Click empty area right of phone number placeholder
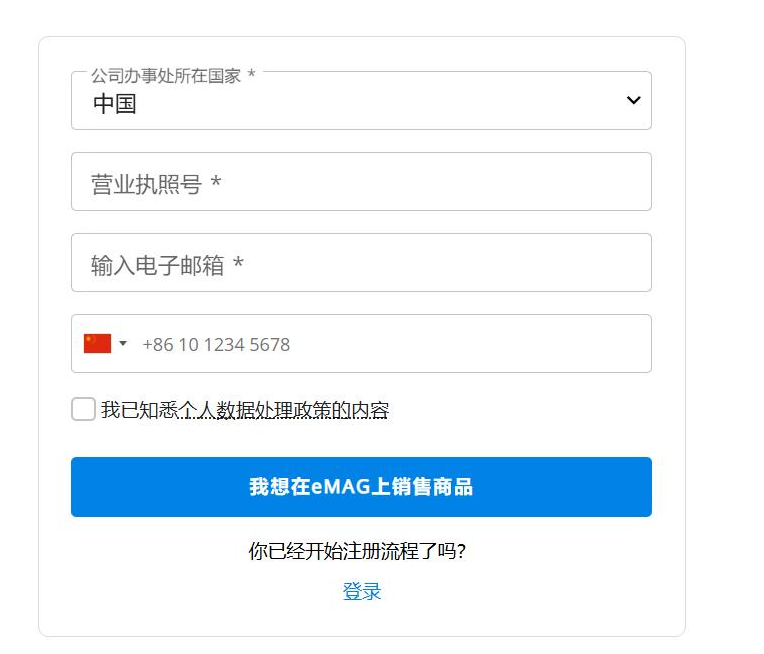Screen dimensions: 764x654 point(468,344)
